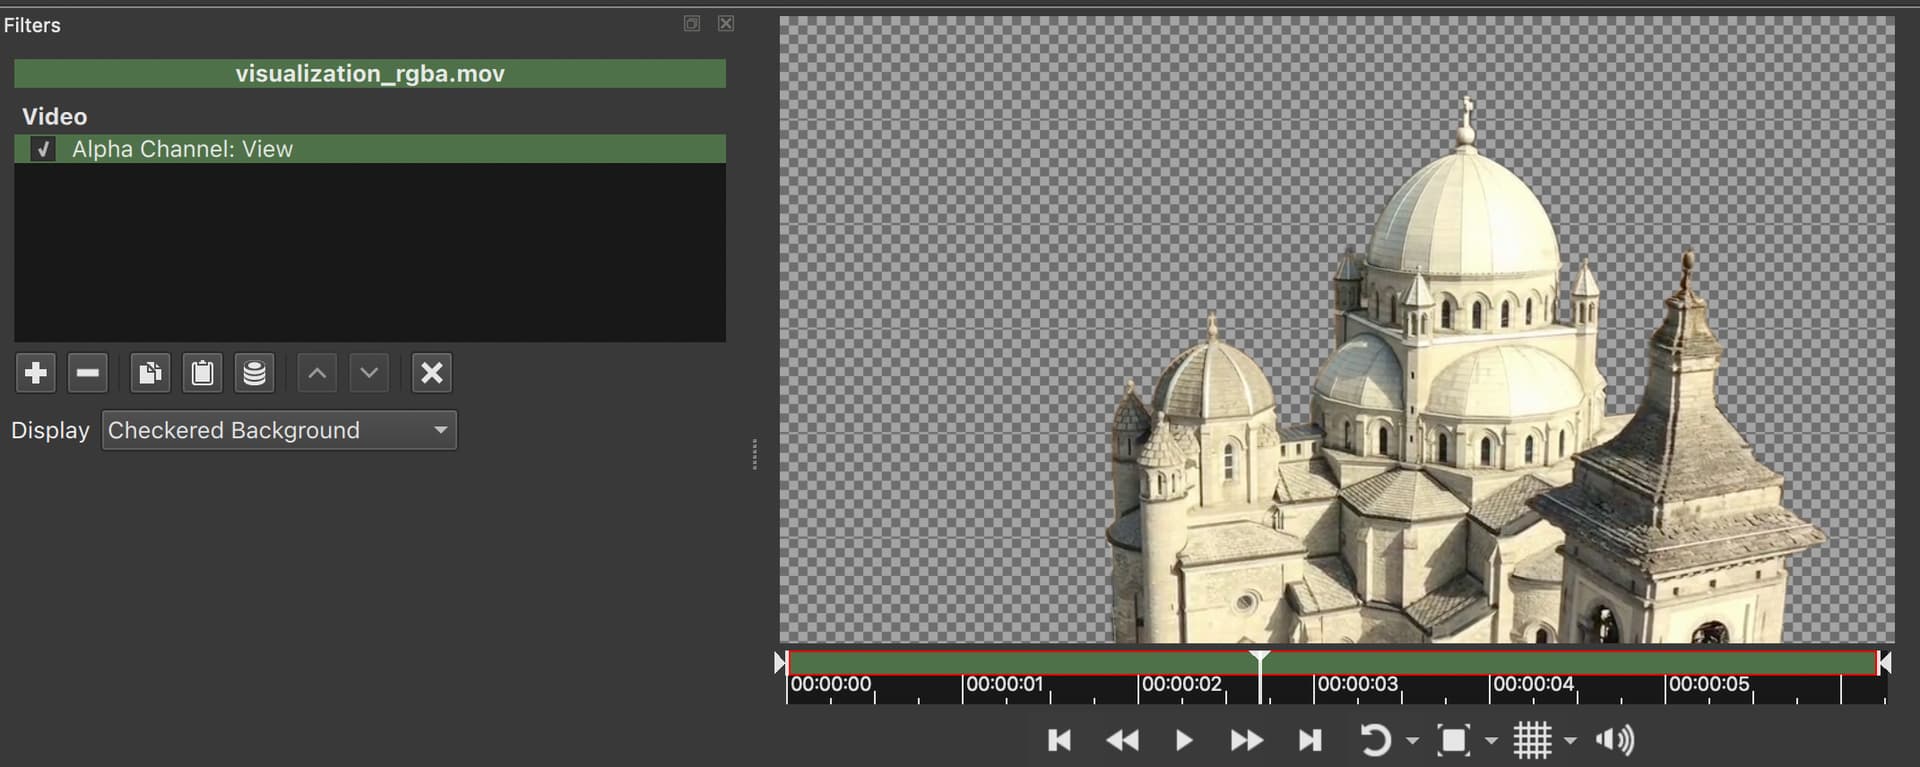Paste filters with the clipboard icon
Viewport: 1920px width, 767px height.
pyautogui.click(x=202, y=373)
